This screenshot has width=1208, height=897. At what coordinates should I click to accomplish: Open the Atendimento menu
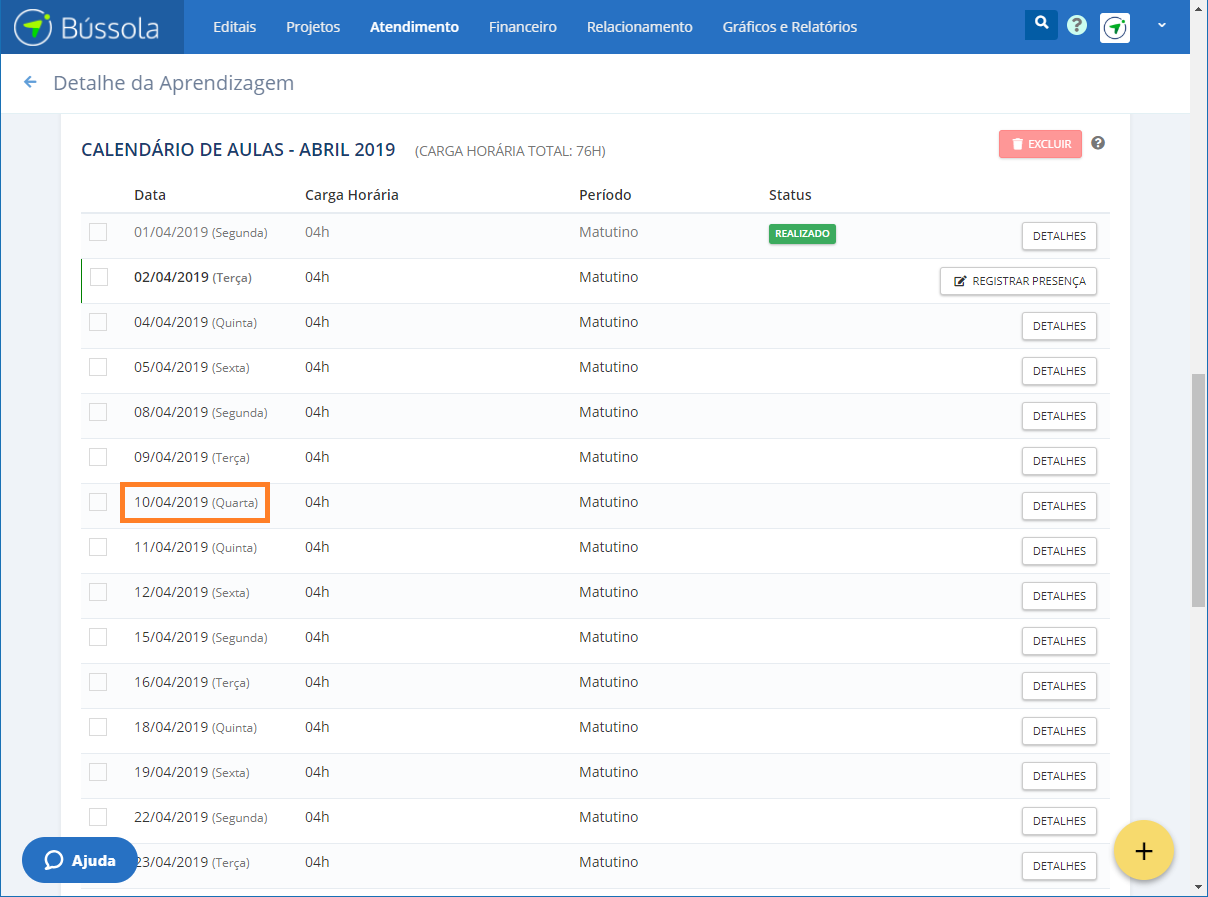(x=414, y=27)
